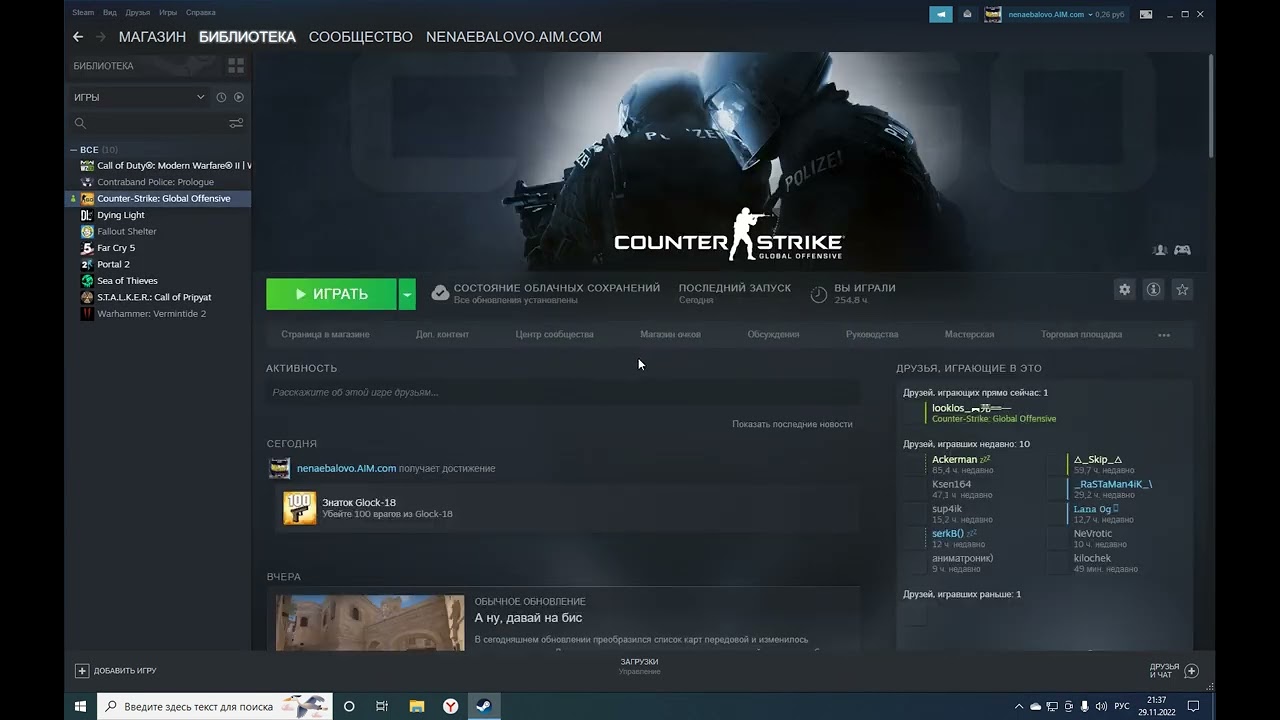The image size is (1280, 720).
Task: Open the Справка menu
Action: click(200, 13)
